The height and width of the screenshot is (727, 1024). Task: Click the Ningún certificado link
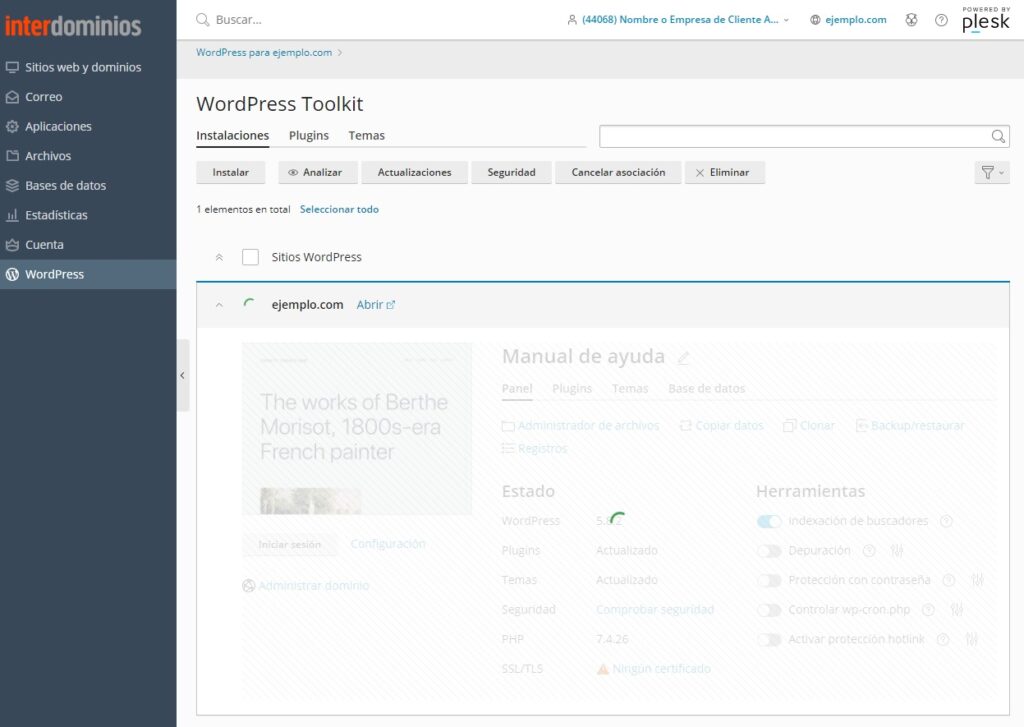point(662,669)
